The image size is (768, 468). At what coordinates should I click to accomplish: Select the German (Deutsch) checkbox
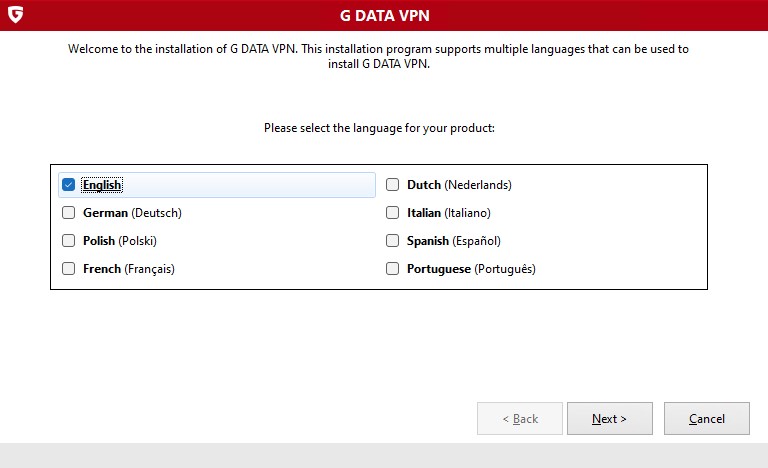(x=69, y=213)
